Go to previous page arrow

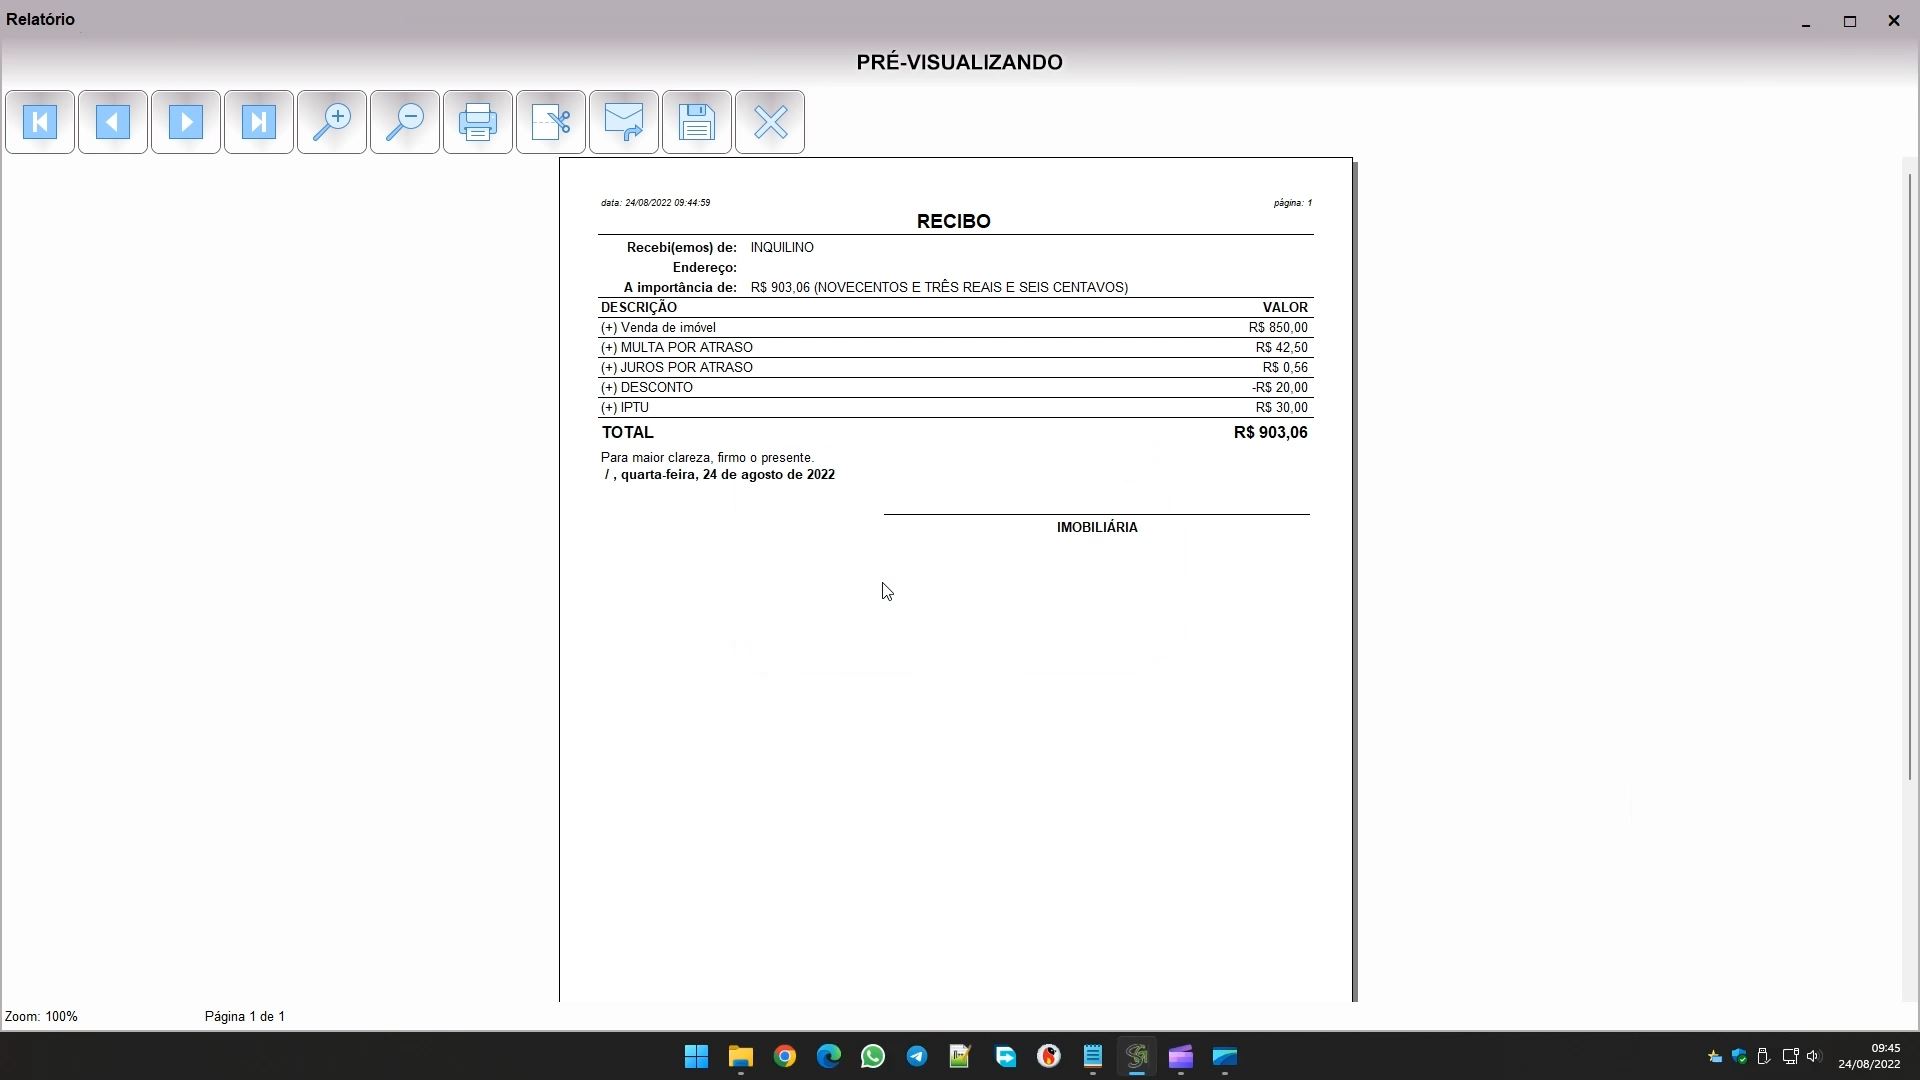113,122
